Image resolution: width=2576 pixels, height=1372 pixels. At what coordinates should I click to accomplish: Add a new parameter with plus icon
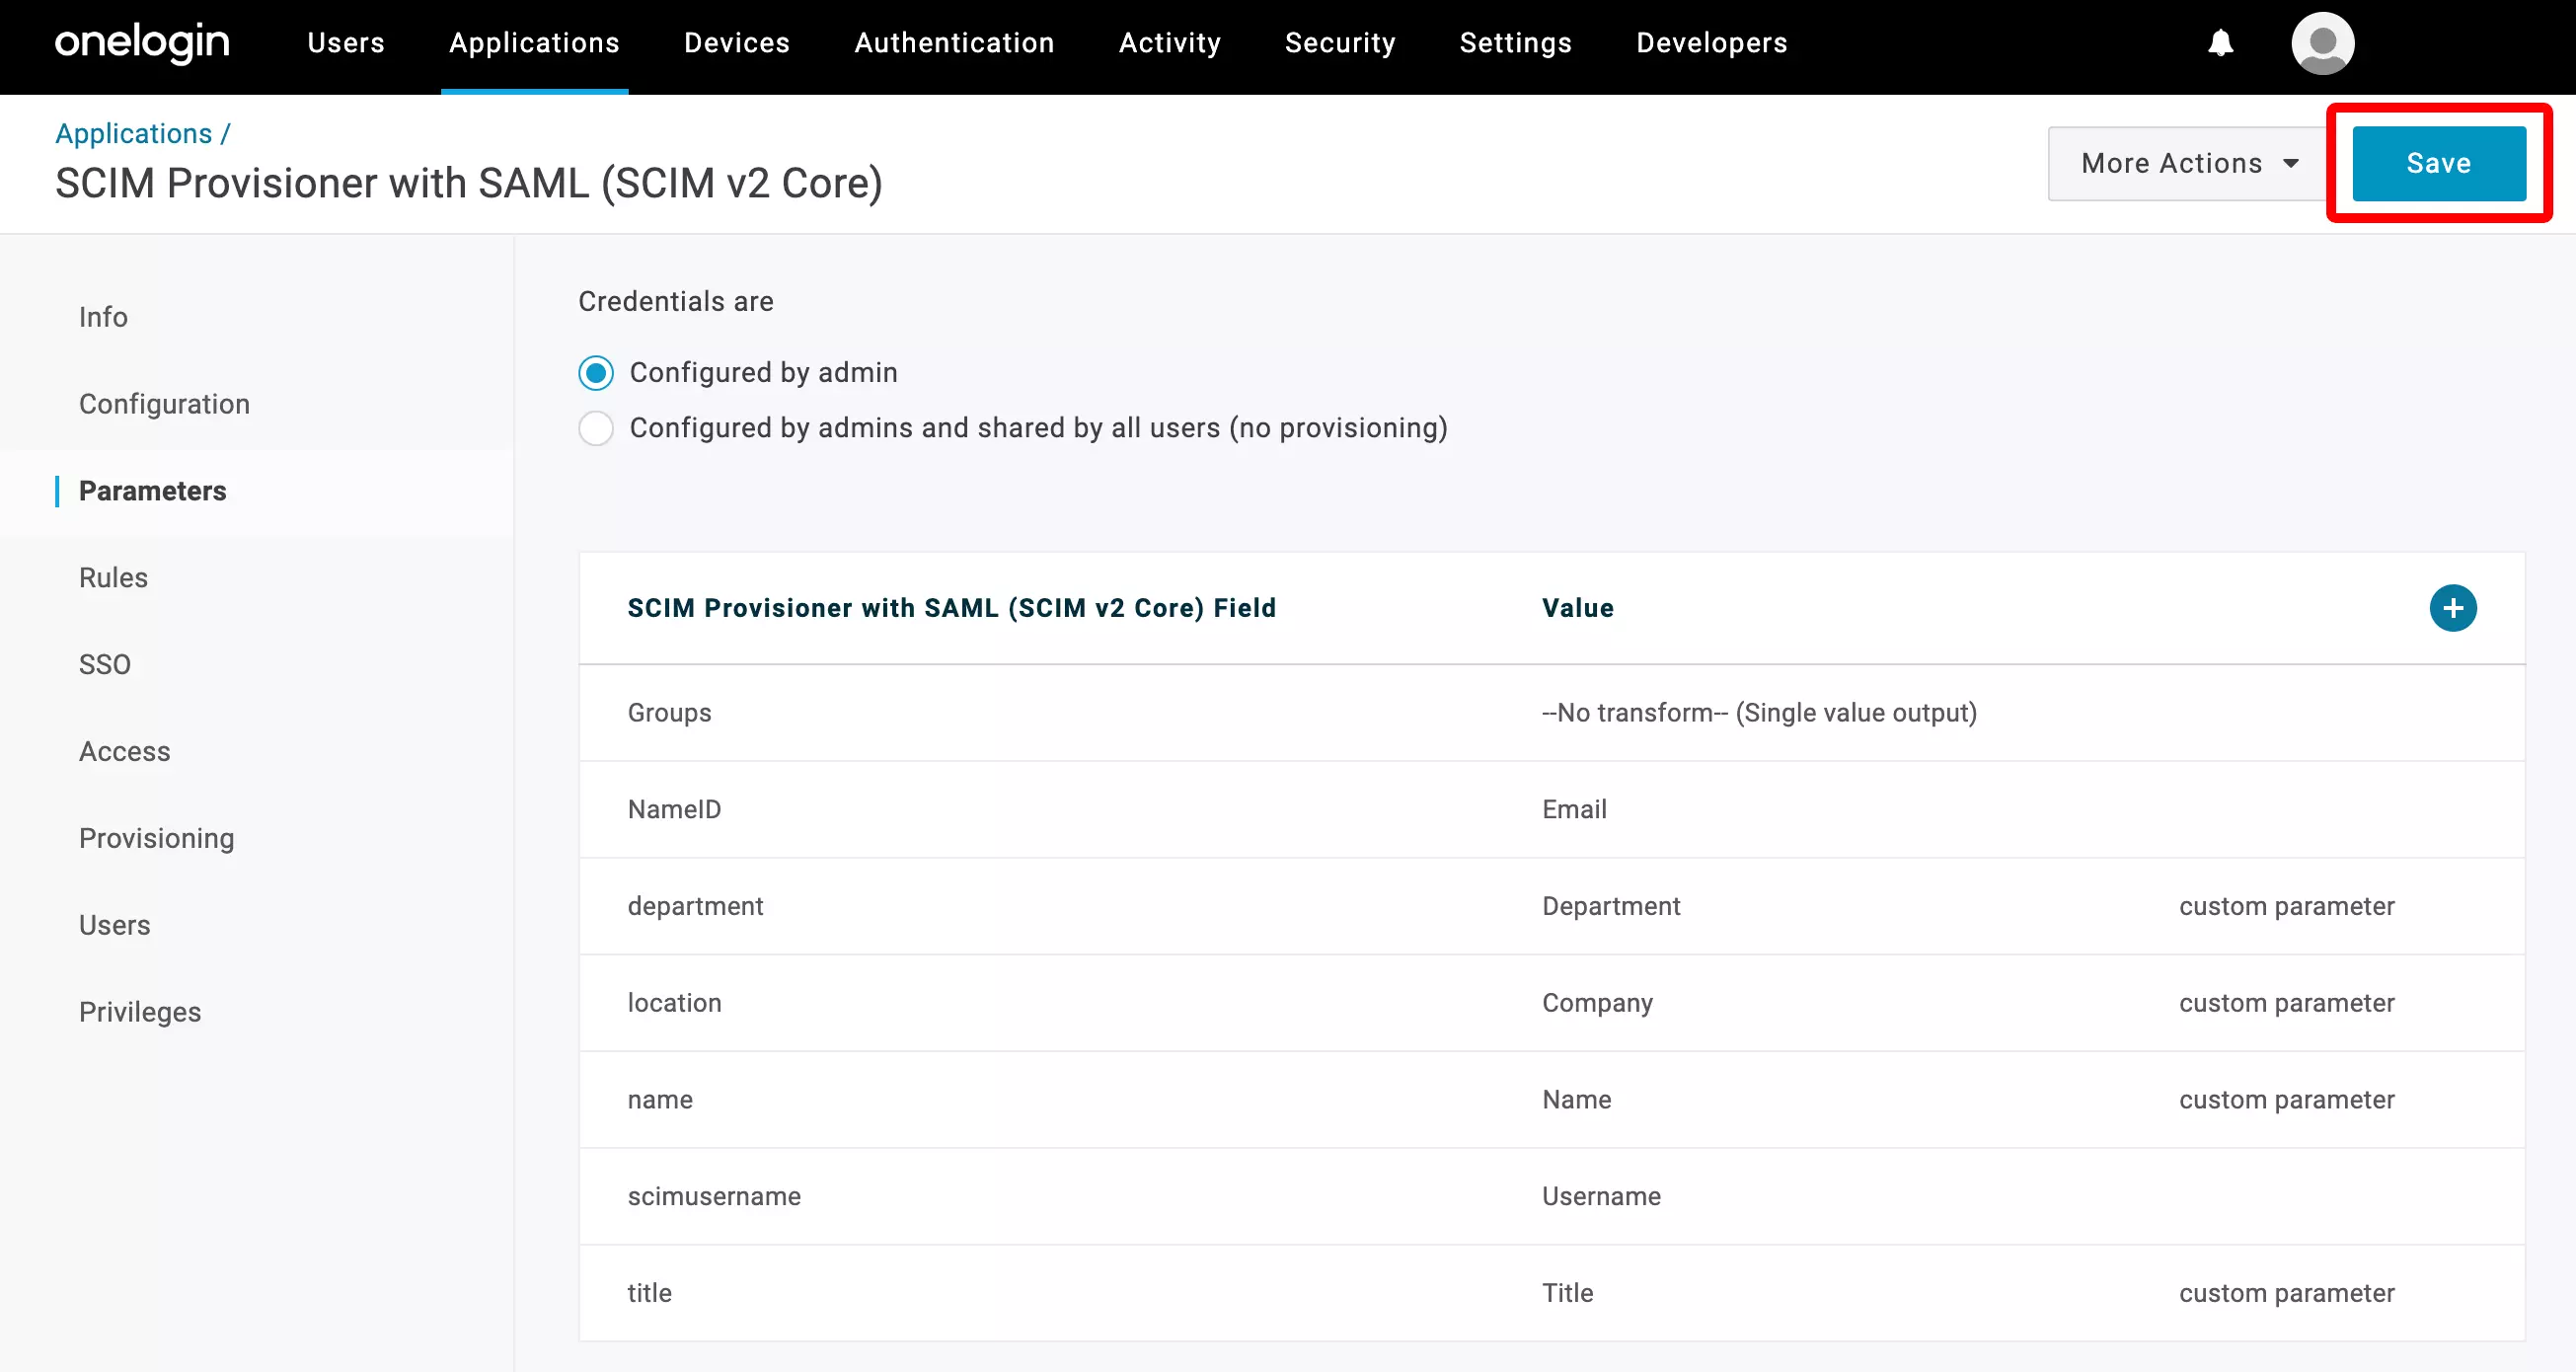tap(2452, 608)
